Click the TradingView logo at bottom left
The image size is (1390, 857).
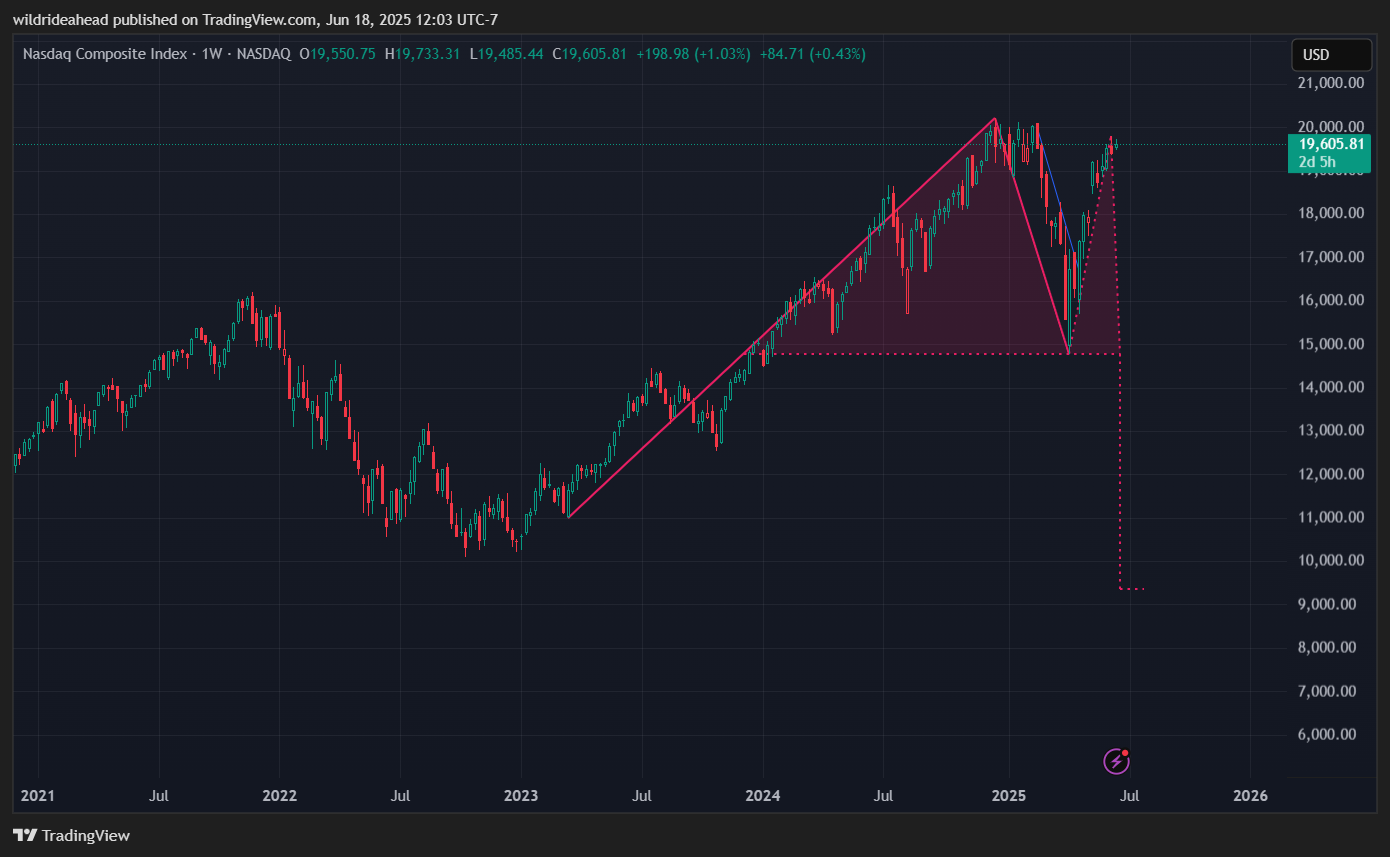click(71, 835)
